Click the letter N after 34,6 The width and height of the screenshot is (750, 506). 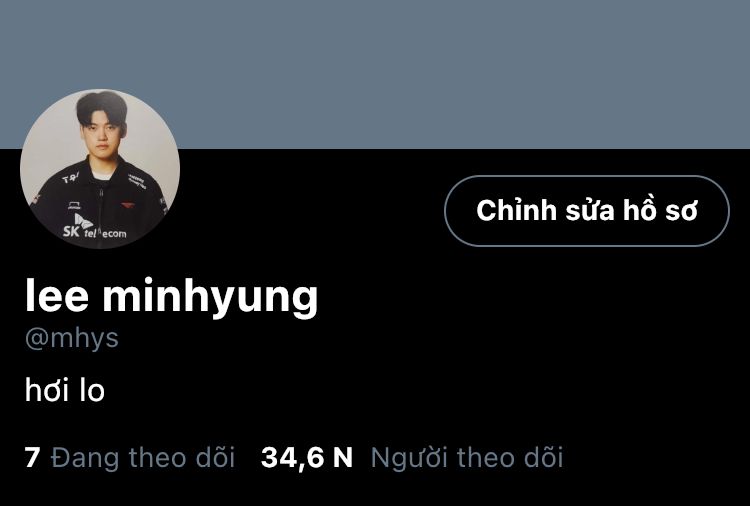(342, 457)
